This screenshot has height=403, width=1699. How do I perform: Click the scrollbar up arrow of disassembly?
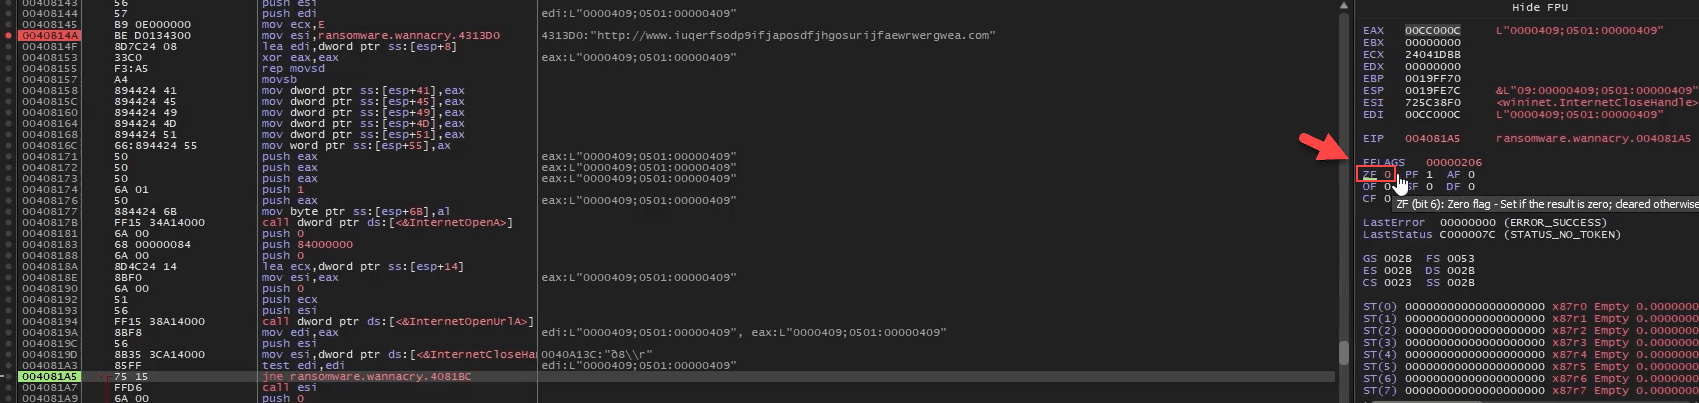[x=1344, y=6]
